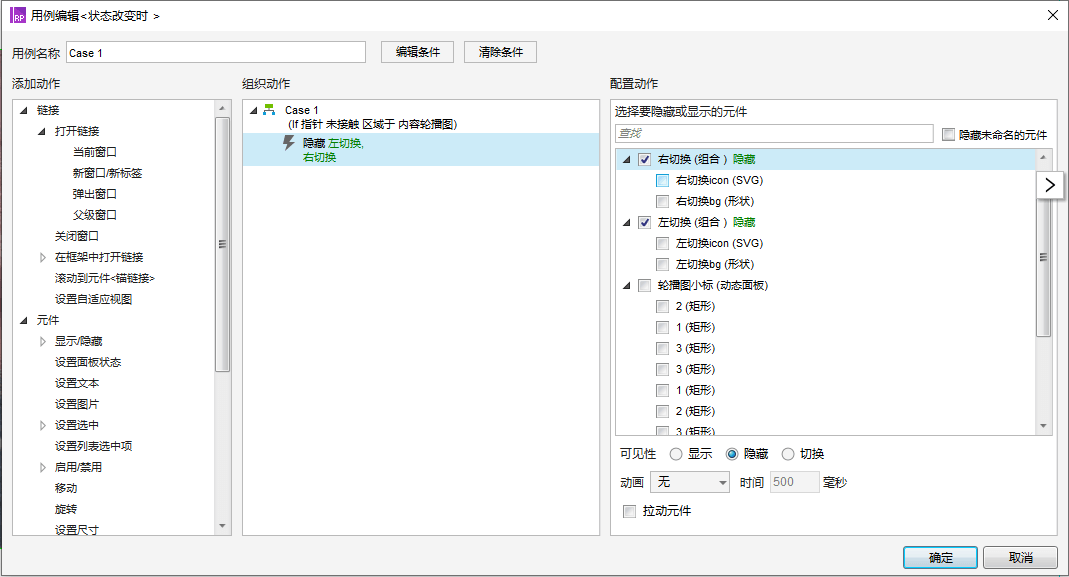Click 配置动作 list scrollbar up arrow
The width and height of the screenshot is (1069, 577).
pyautogui.click(x=1043, y=158)
